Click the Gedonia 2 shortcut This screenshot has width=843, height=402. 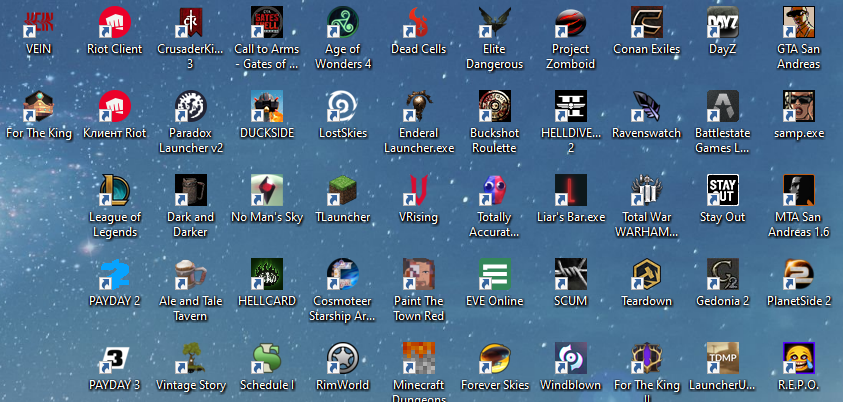pos(723,274)
